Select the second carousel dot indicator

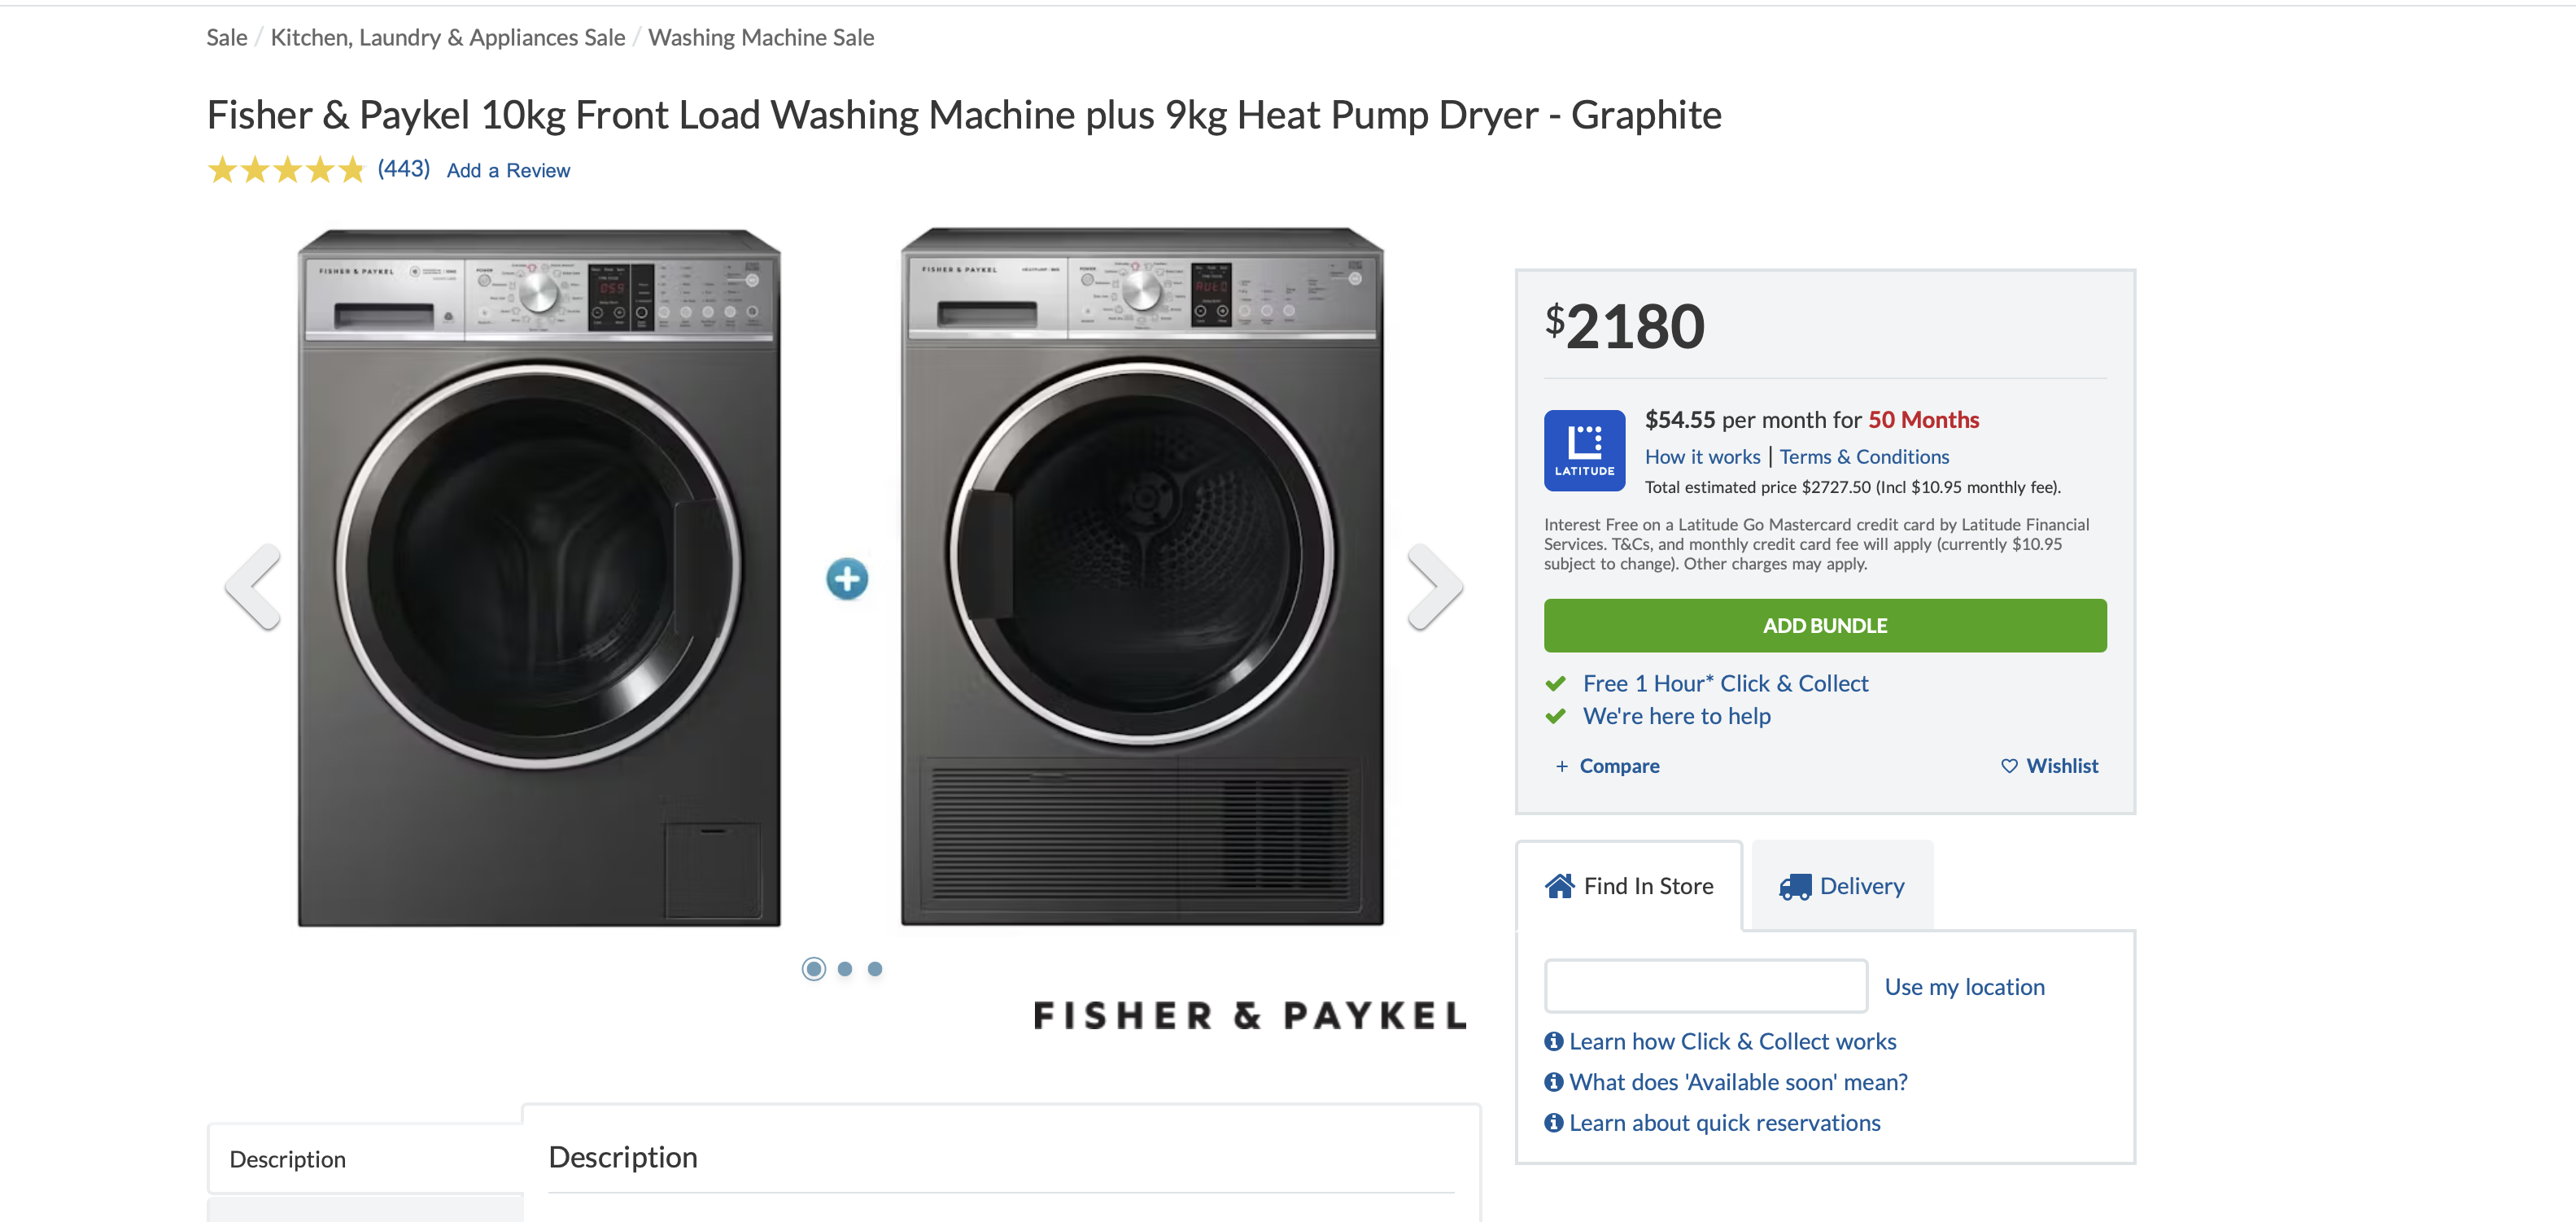click(845, 969)
